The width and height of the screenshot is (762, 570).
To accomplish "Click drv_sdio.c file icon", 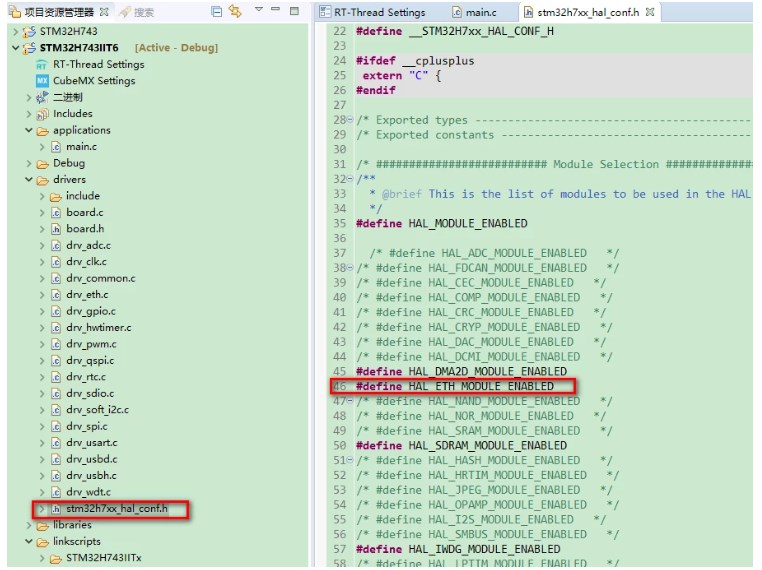I will (56, 394).
